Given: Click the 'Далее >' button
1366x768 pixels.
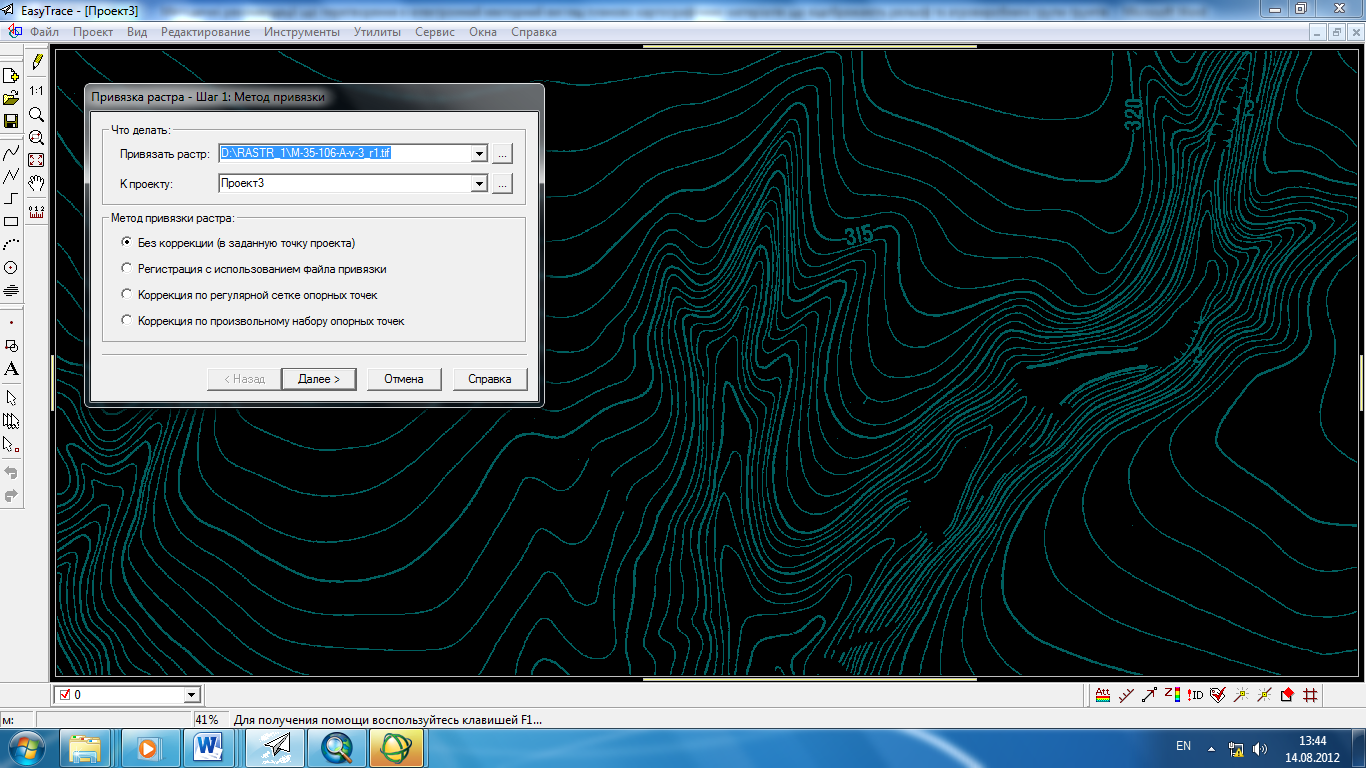Looking at the screenshot, I should click(x=319, y=379).
